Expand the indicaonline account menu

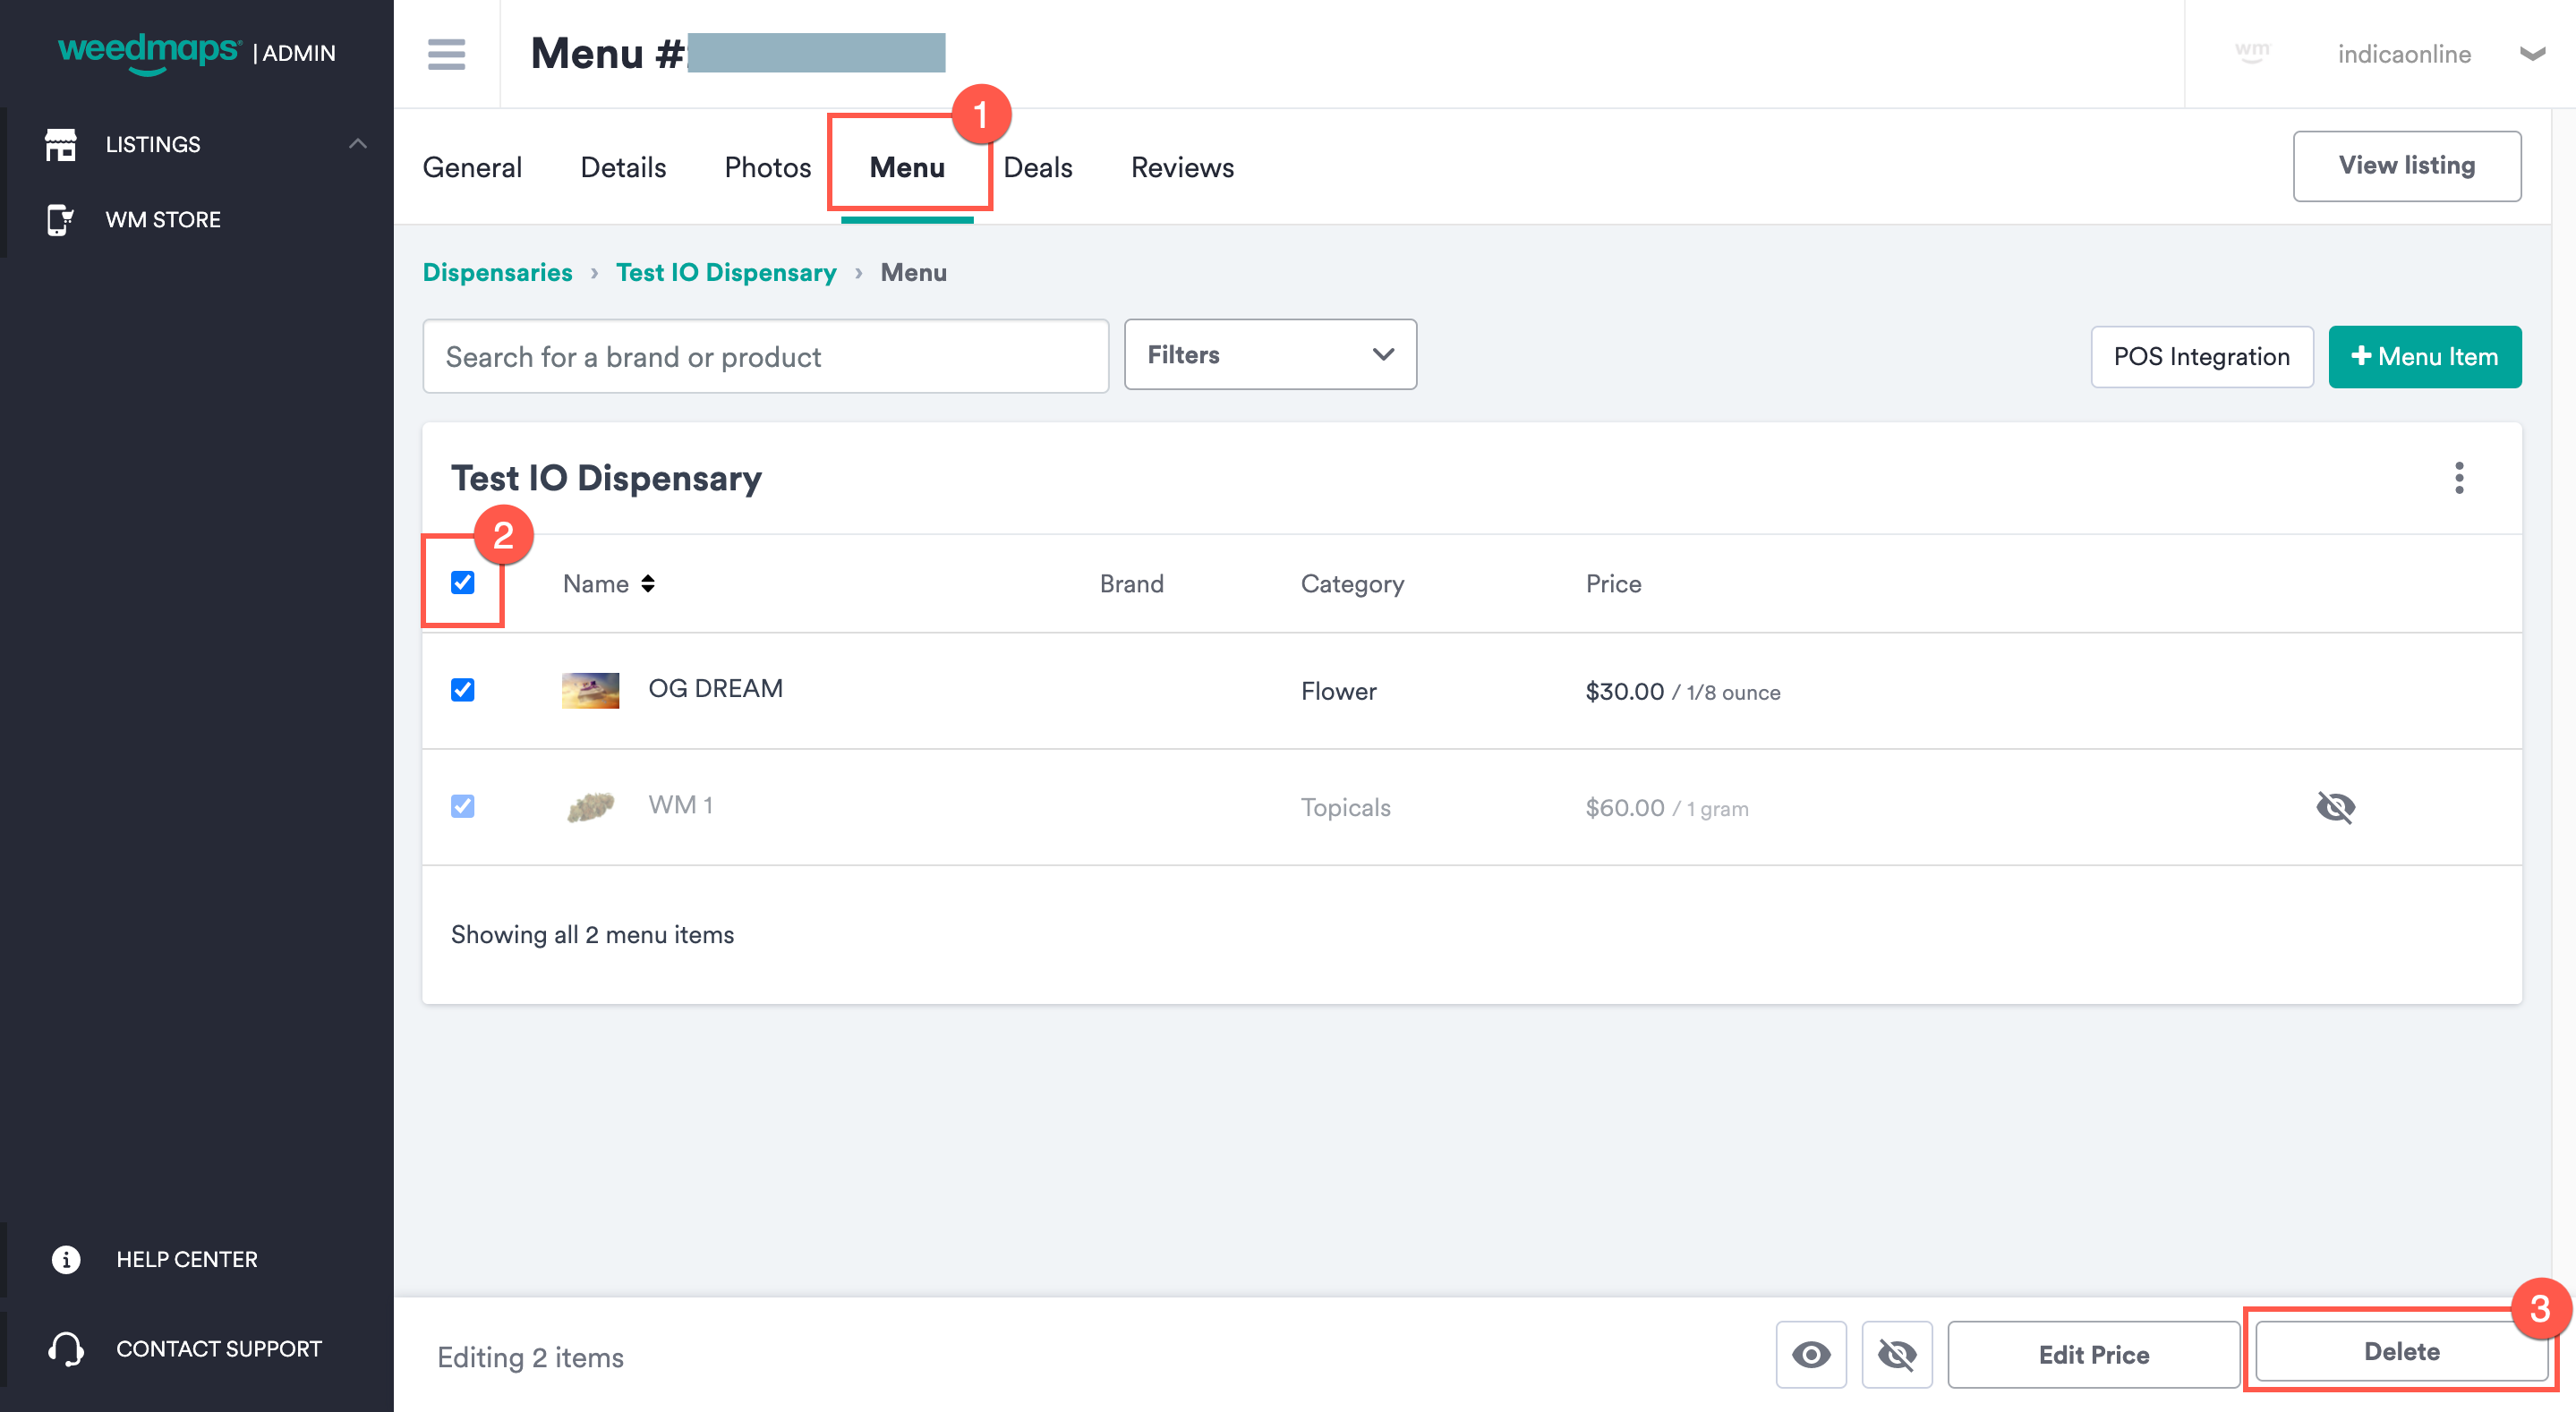(2533, 55)
